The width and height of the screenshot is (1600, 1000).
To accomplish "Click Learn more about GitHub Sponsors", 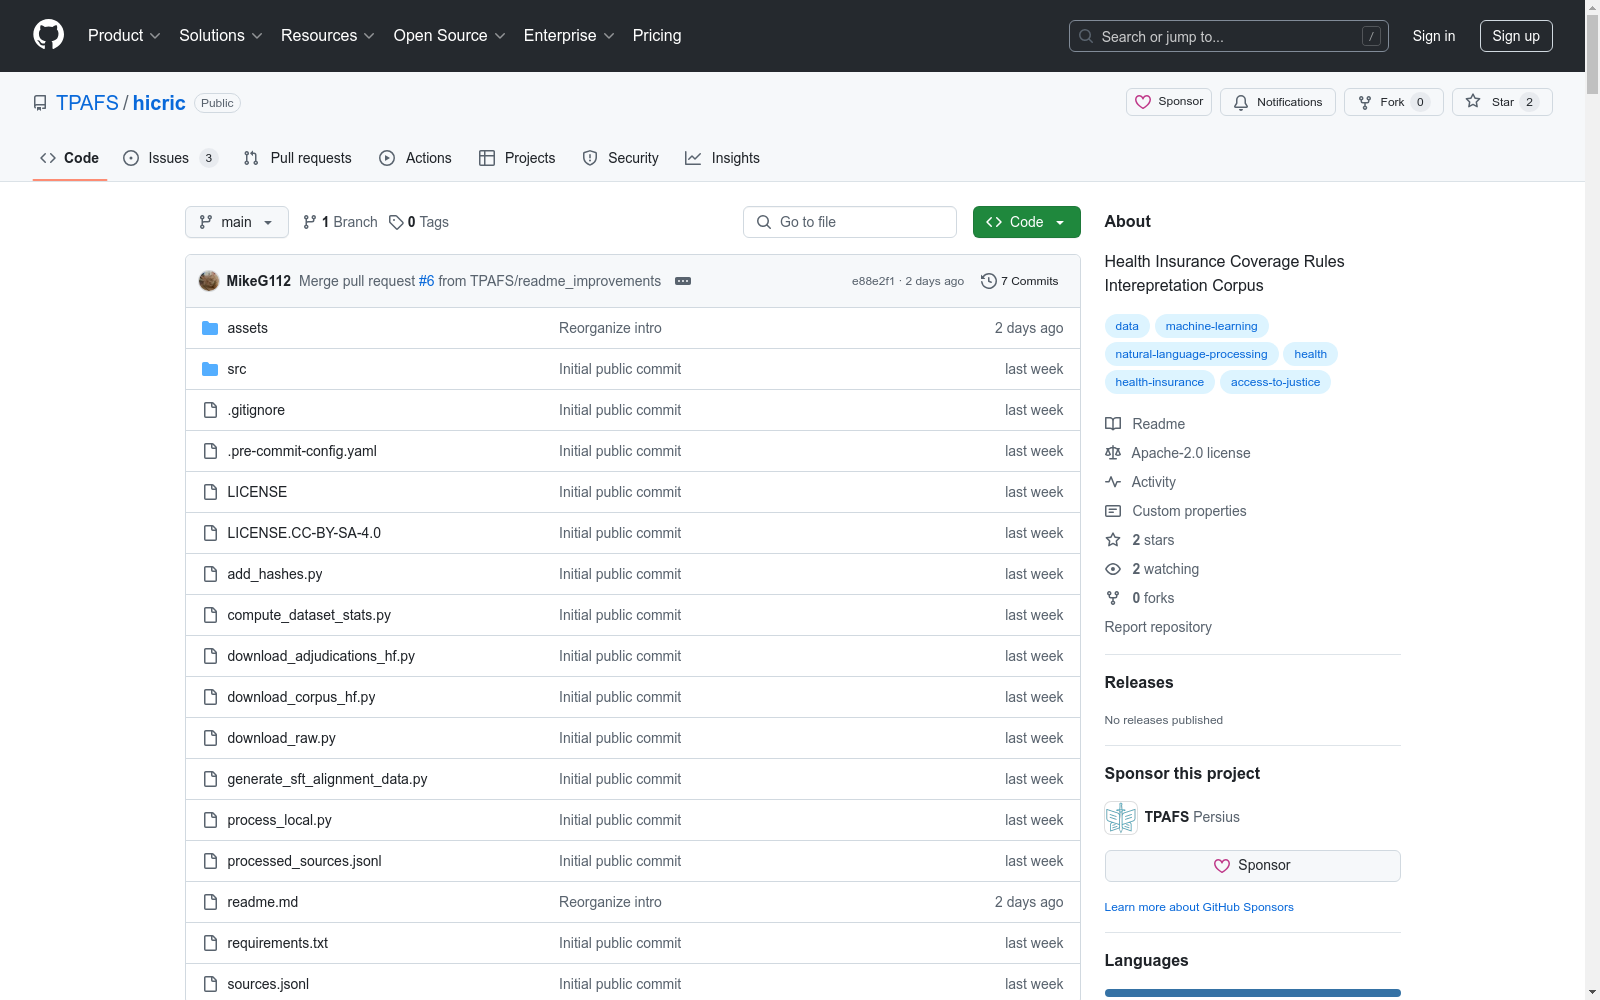I will [1199, 907].
